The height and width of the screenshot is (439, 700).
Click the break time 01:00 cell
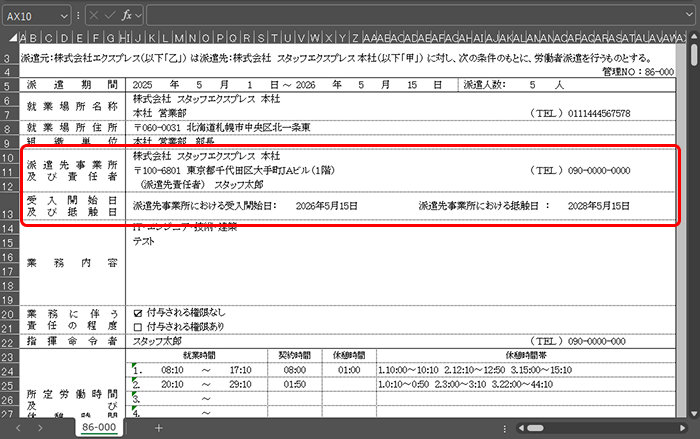point(349,370)
